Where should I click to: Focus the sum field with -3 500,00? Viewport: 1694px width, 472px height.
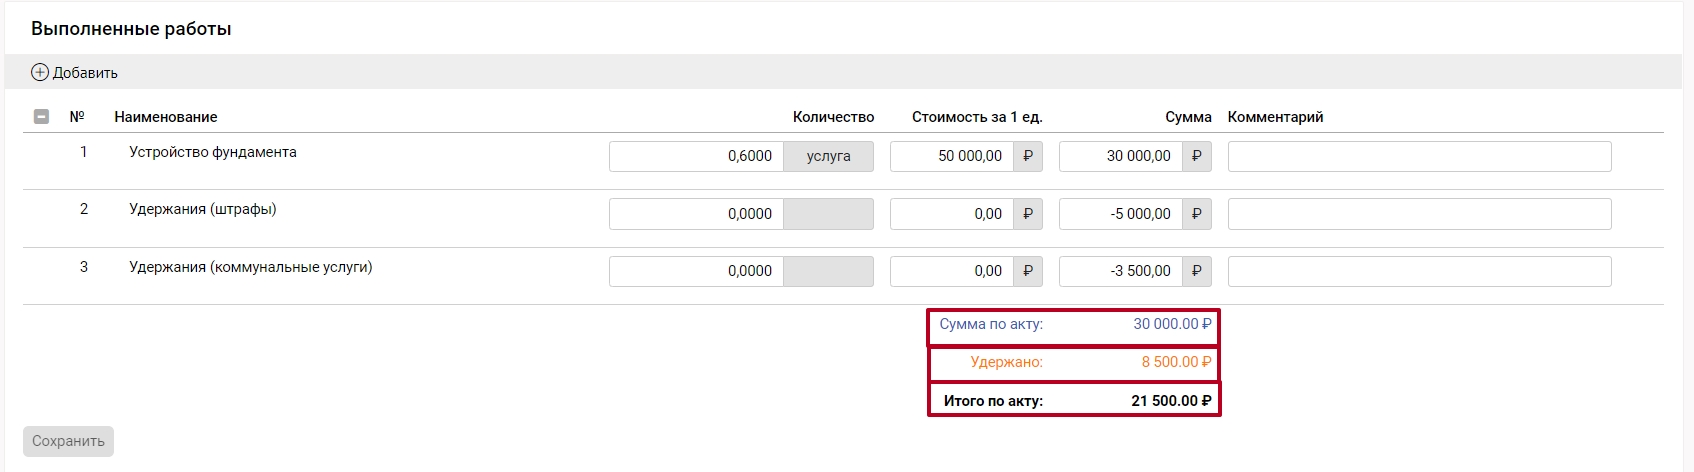pyautogui.click(x=1120, y=271)
